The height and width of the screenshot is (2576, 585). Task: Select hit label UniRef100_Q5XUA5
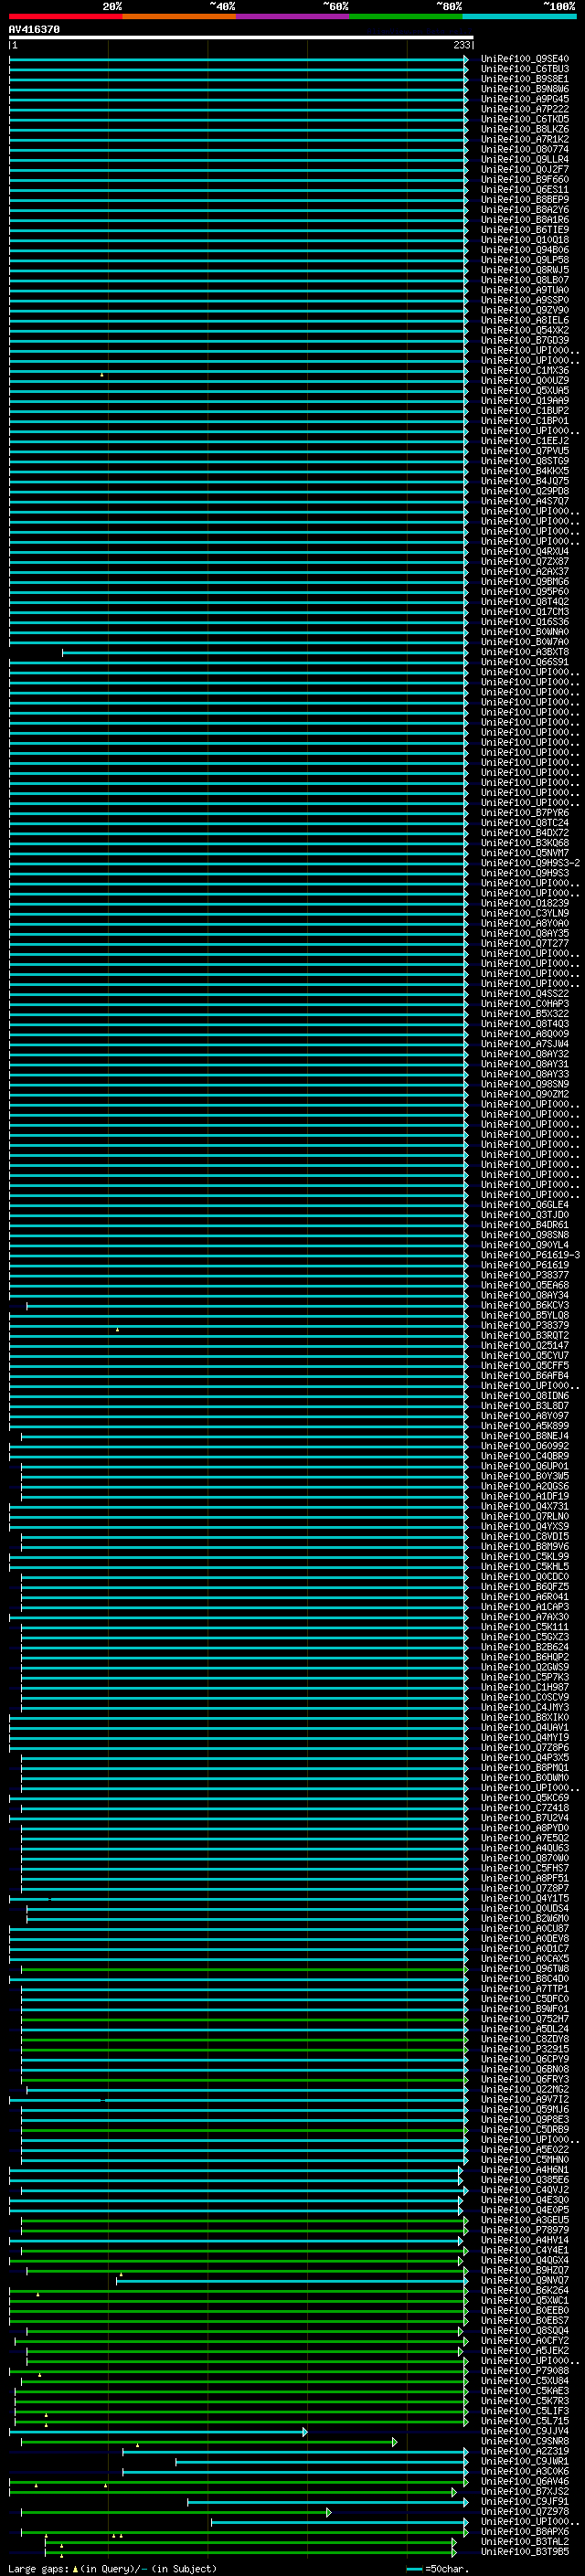click(525, 391)
